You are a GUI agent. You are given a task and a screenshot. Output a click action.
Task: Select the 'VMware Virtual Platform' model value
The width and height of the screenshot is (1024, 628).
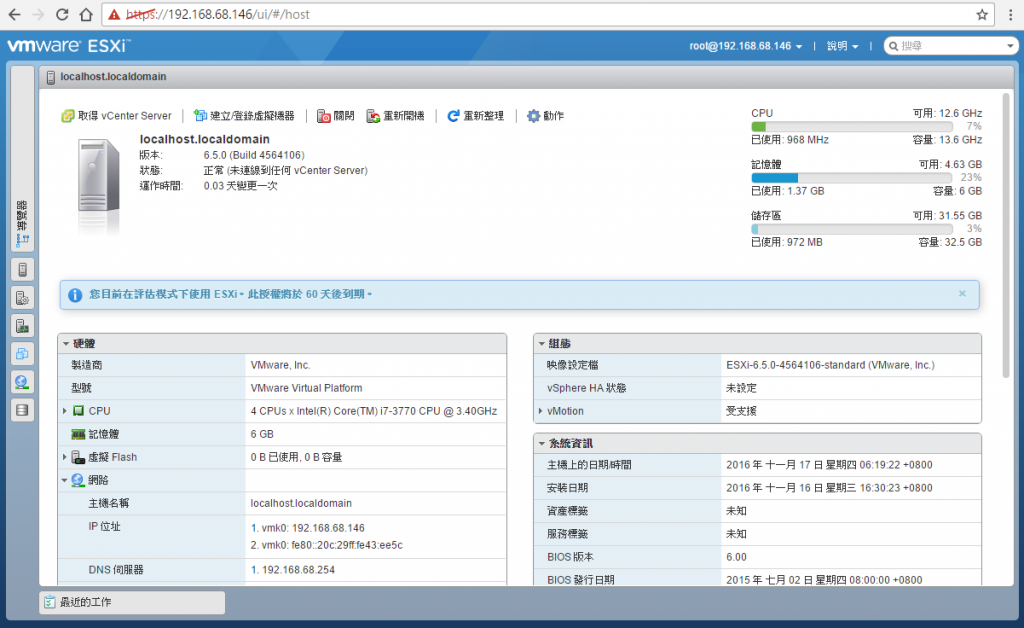pyautogui.click(x=306, y=388)
